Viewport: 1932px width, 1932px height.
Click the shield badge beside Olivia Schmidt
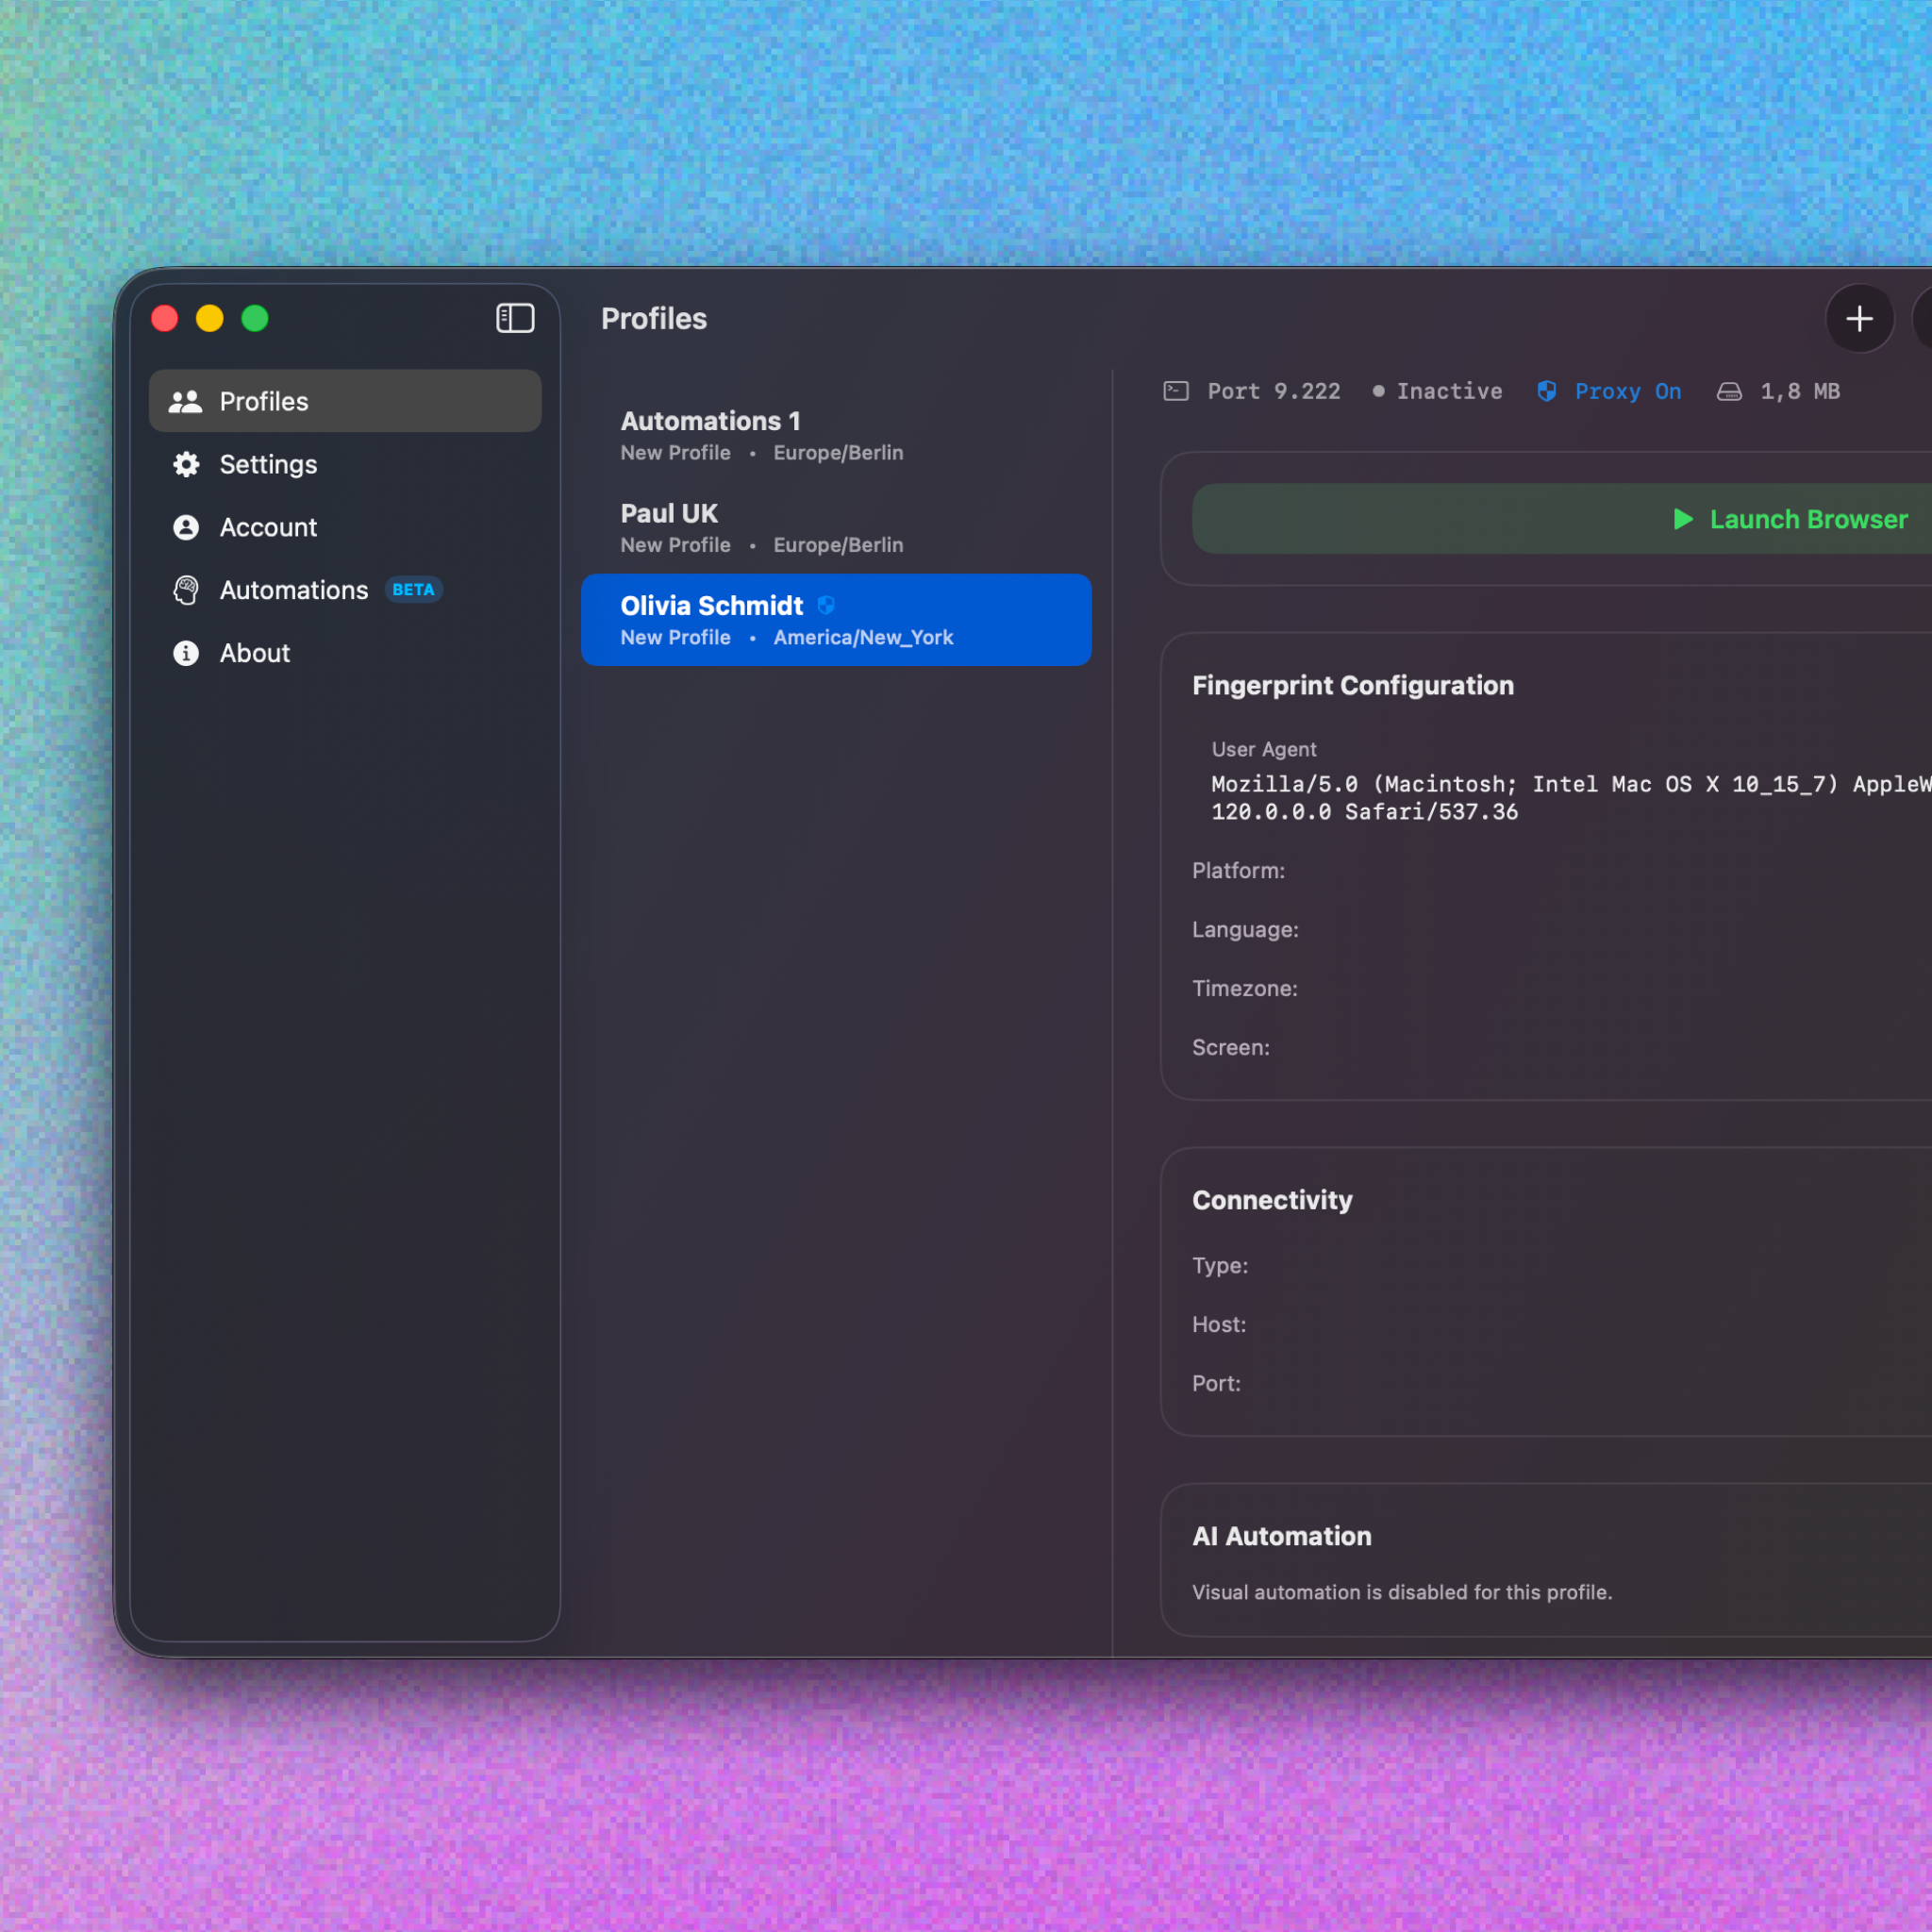coord(826,605)
